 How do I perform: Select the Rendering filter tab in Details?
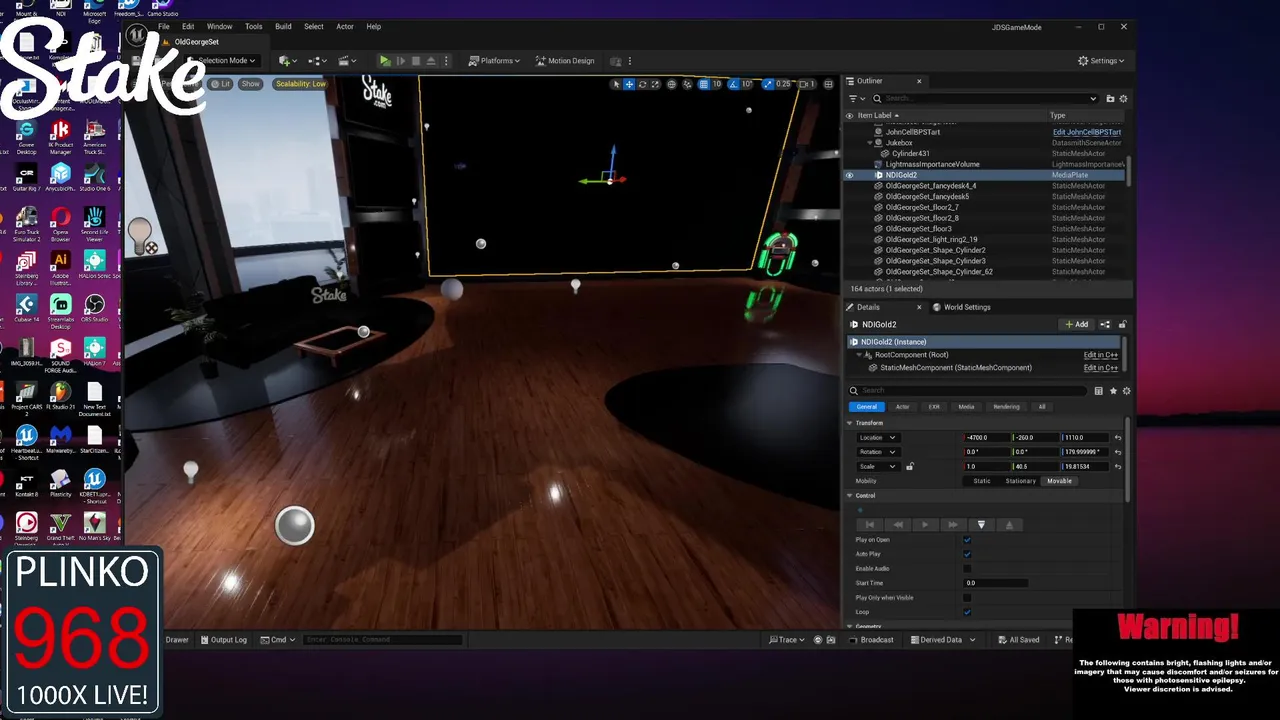[1006, 407]
